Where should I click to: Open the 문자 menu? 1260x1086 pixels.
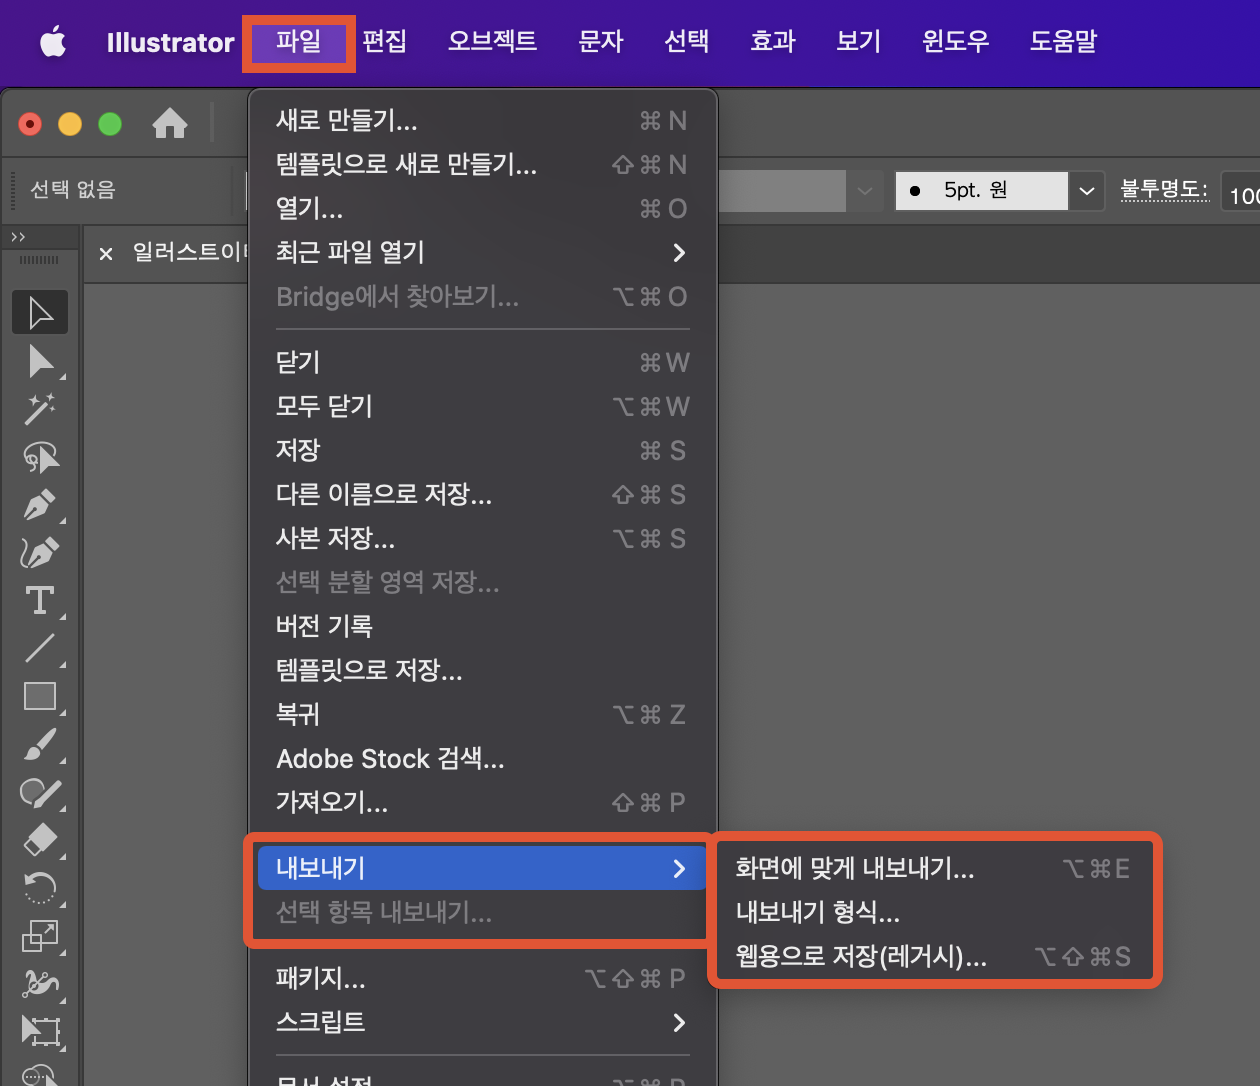[x=601, y=42]
